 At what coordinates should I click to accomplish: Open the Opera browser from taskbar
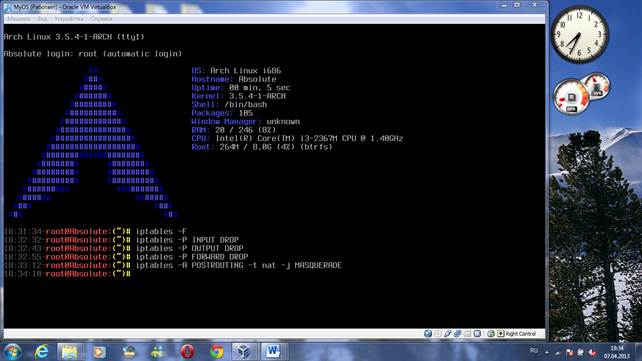pos(187,352)
